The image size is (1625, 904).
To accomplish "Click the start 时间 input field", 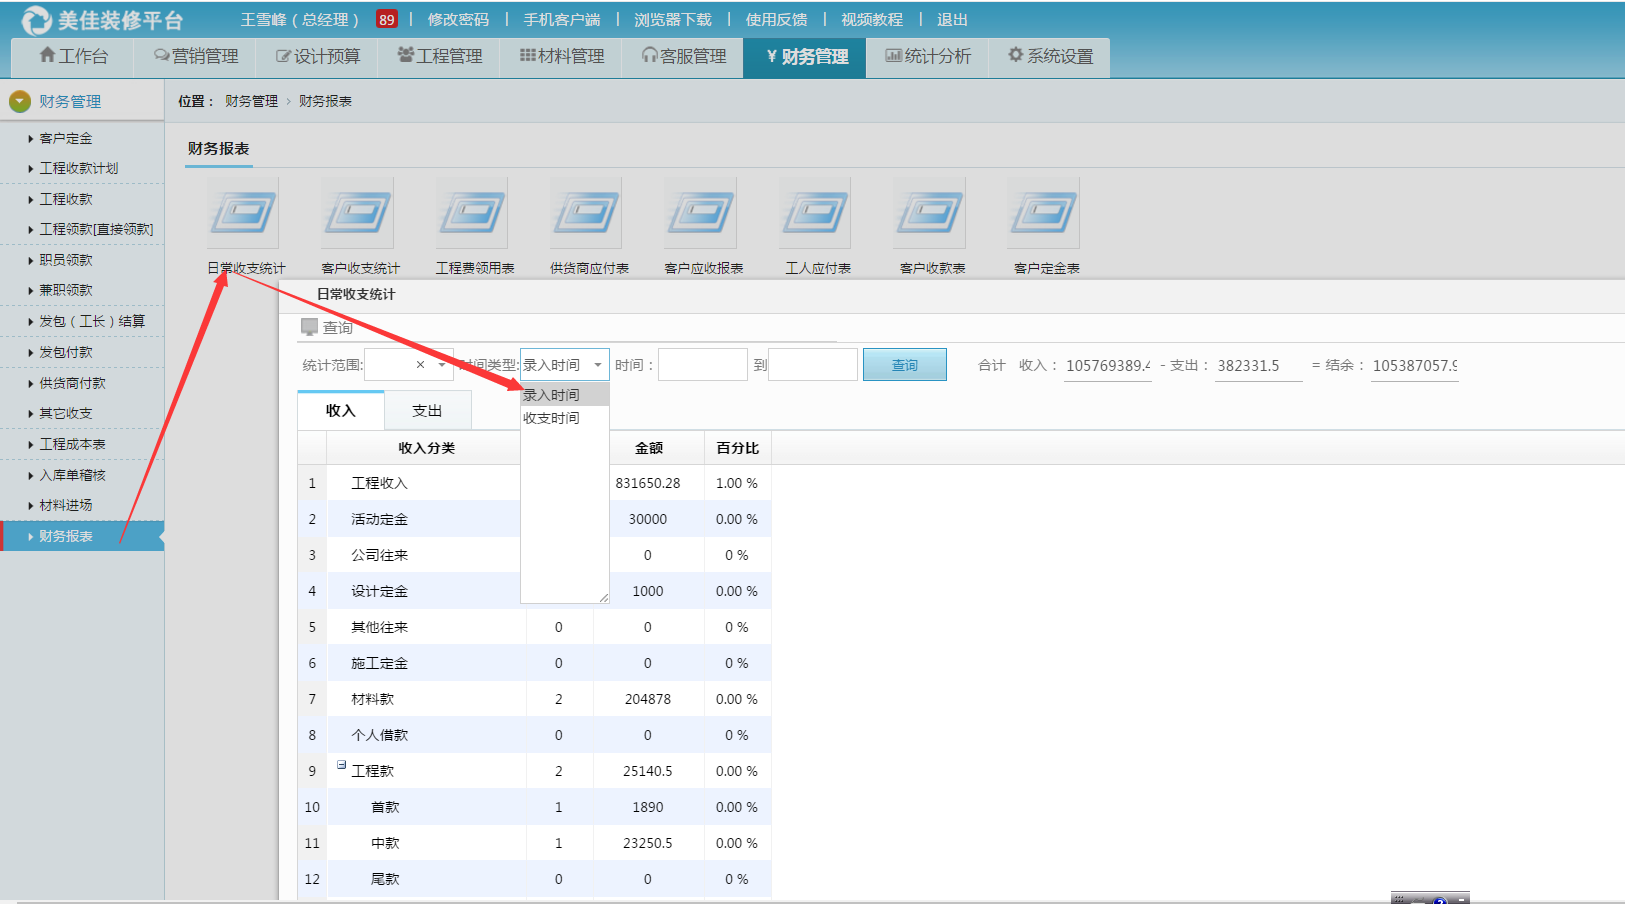I will click(702, 364).
